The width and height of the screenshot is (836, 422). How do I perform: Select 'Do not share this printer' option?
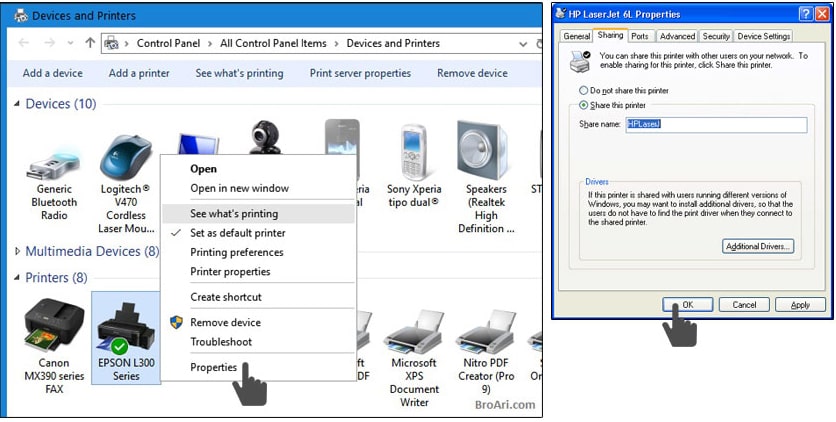click(x=584, y=90)
